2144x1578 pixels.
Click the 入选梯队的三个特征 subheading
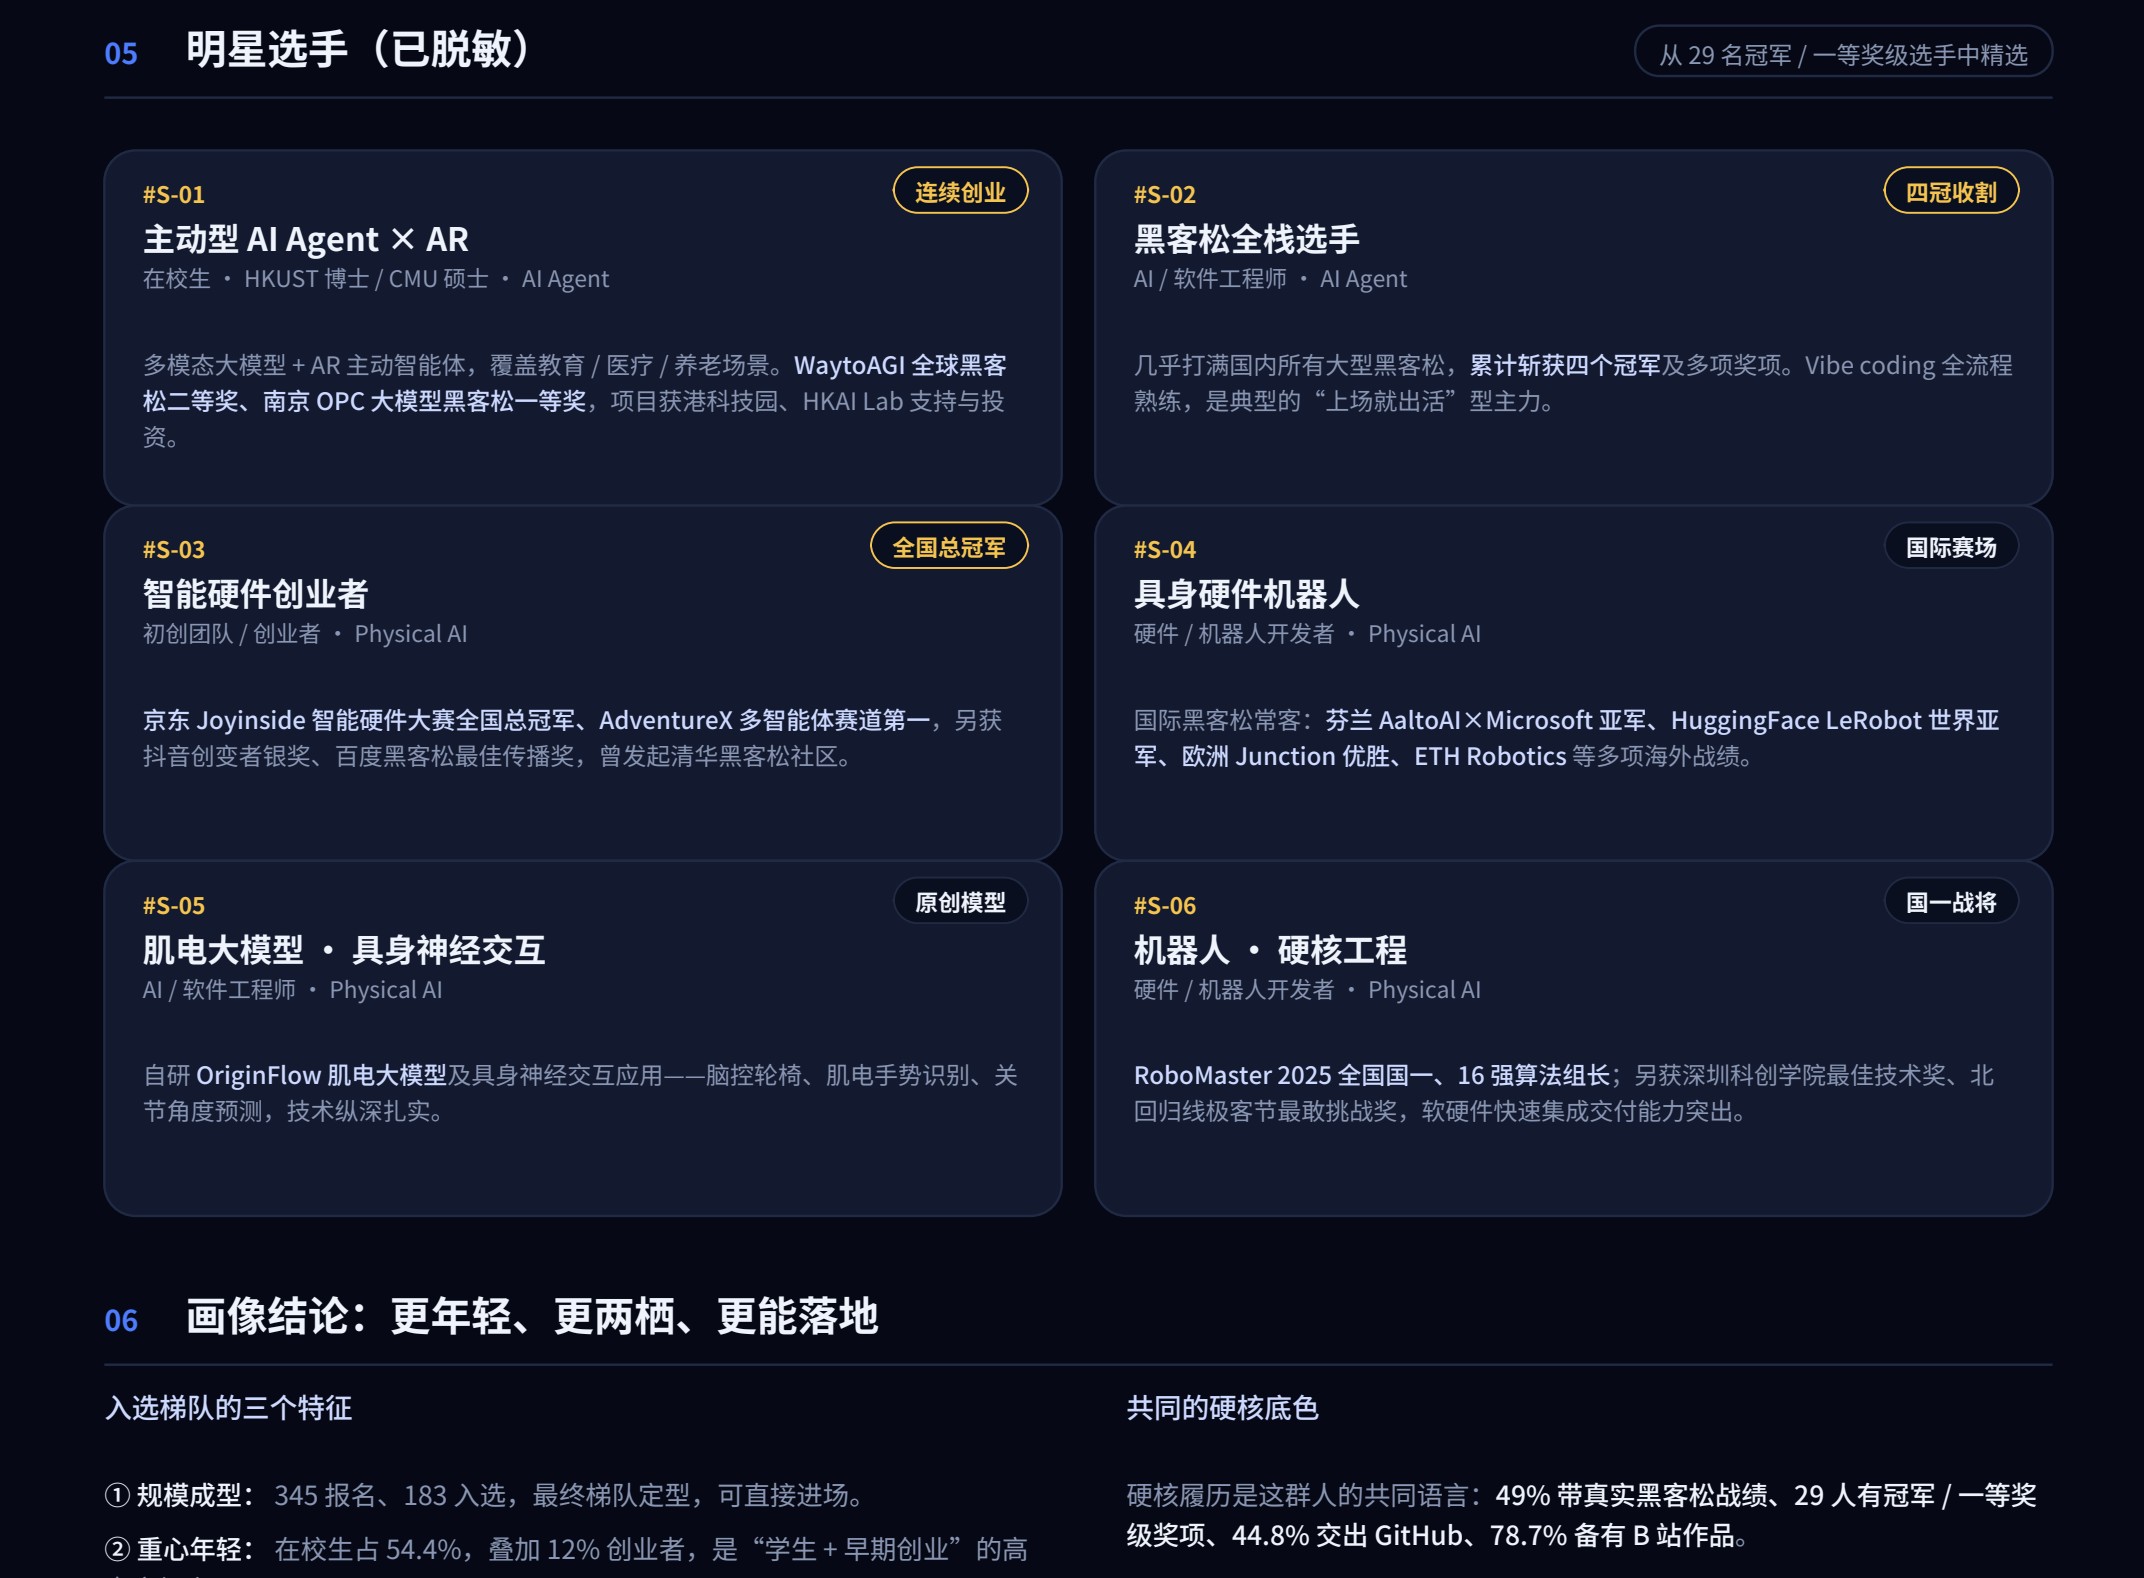coord(228,1408)
